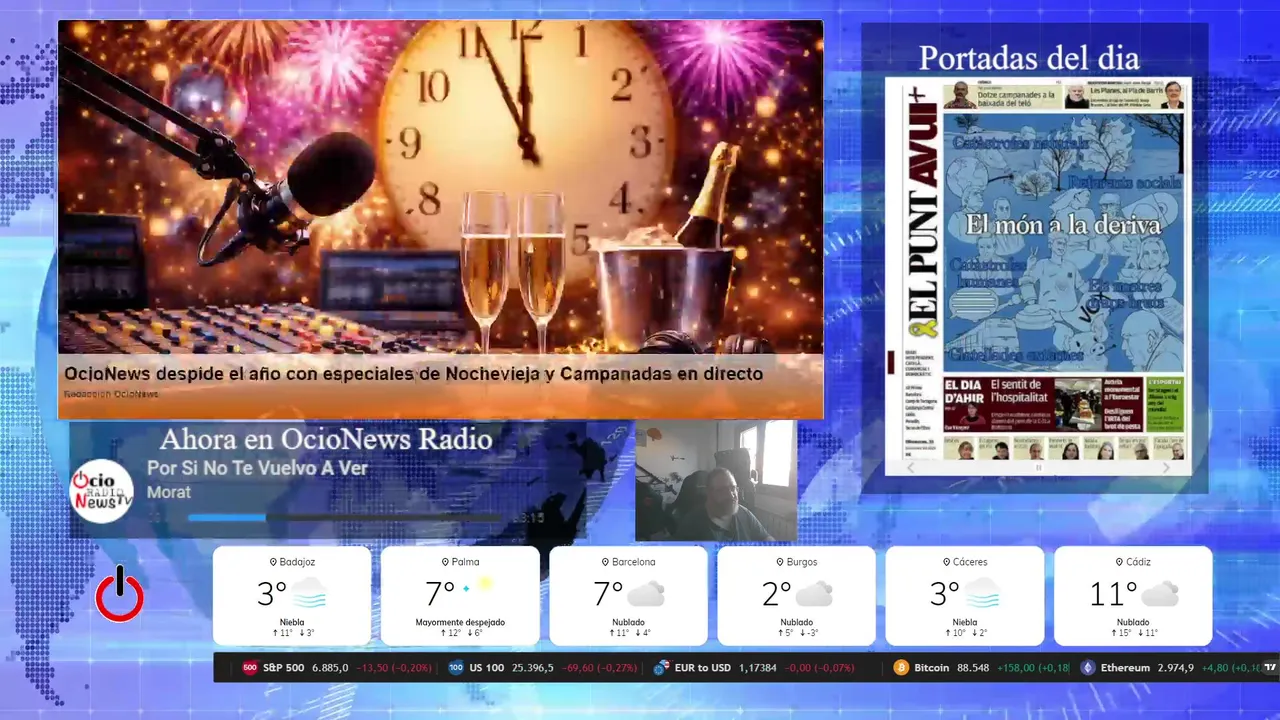Click the TradingView logo in the ticker
The image size is (1280, 720).
coord(1270,667)
